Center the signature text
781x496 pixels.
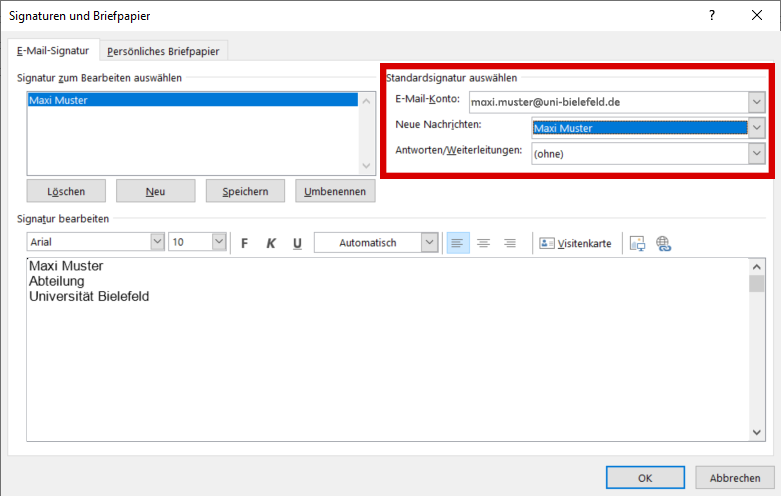click(483, 243)
